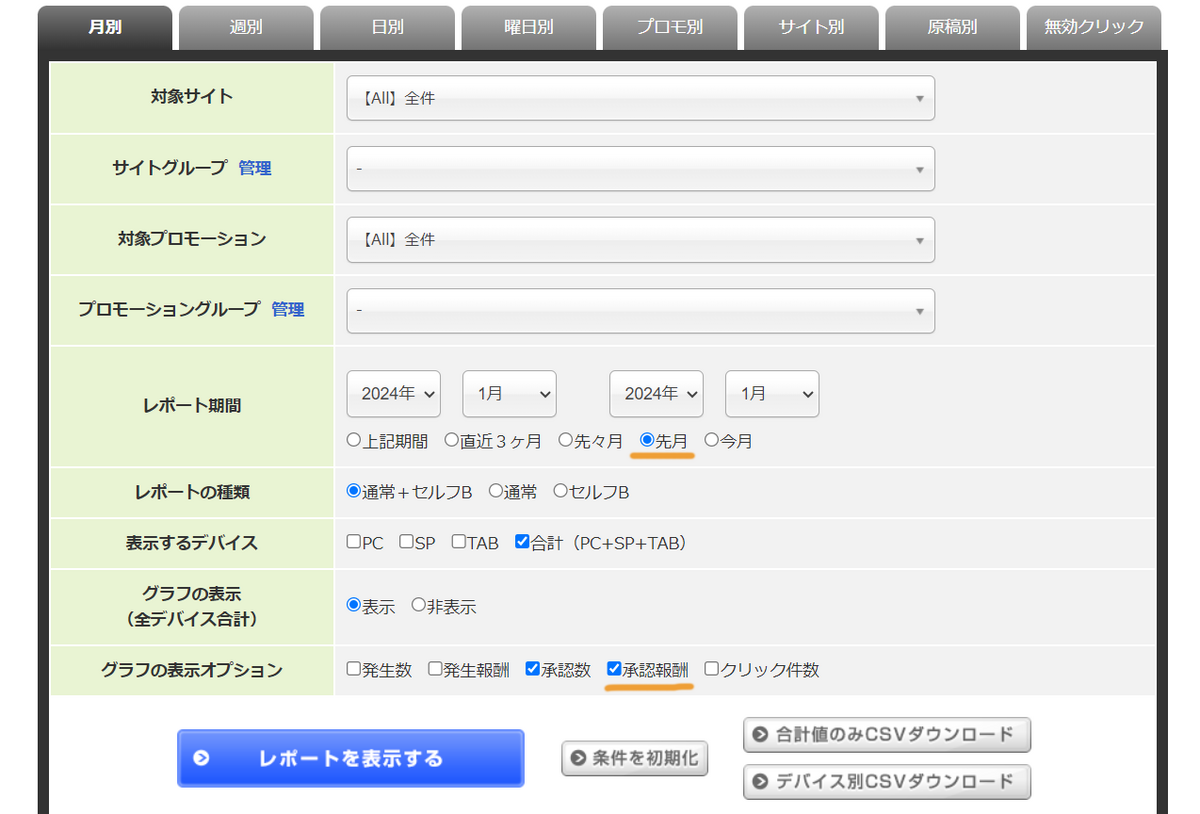
Task: Uncheck the 承認数 graph option
Action: [533, 669]
